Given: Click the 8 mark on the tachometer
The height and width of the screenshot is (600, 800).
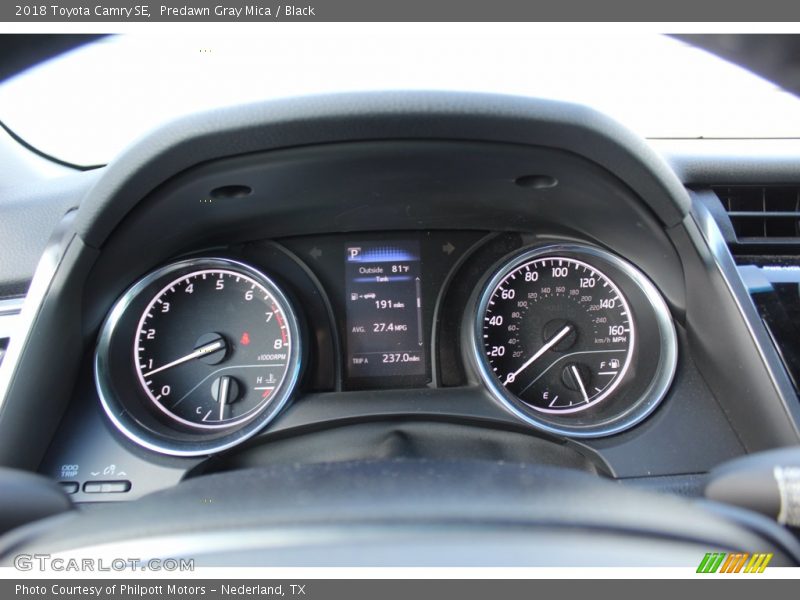Looking at the screenshot, I should [278, 344].
